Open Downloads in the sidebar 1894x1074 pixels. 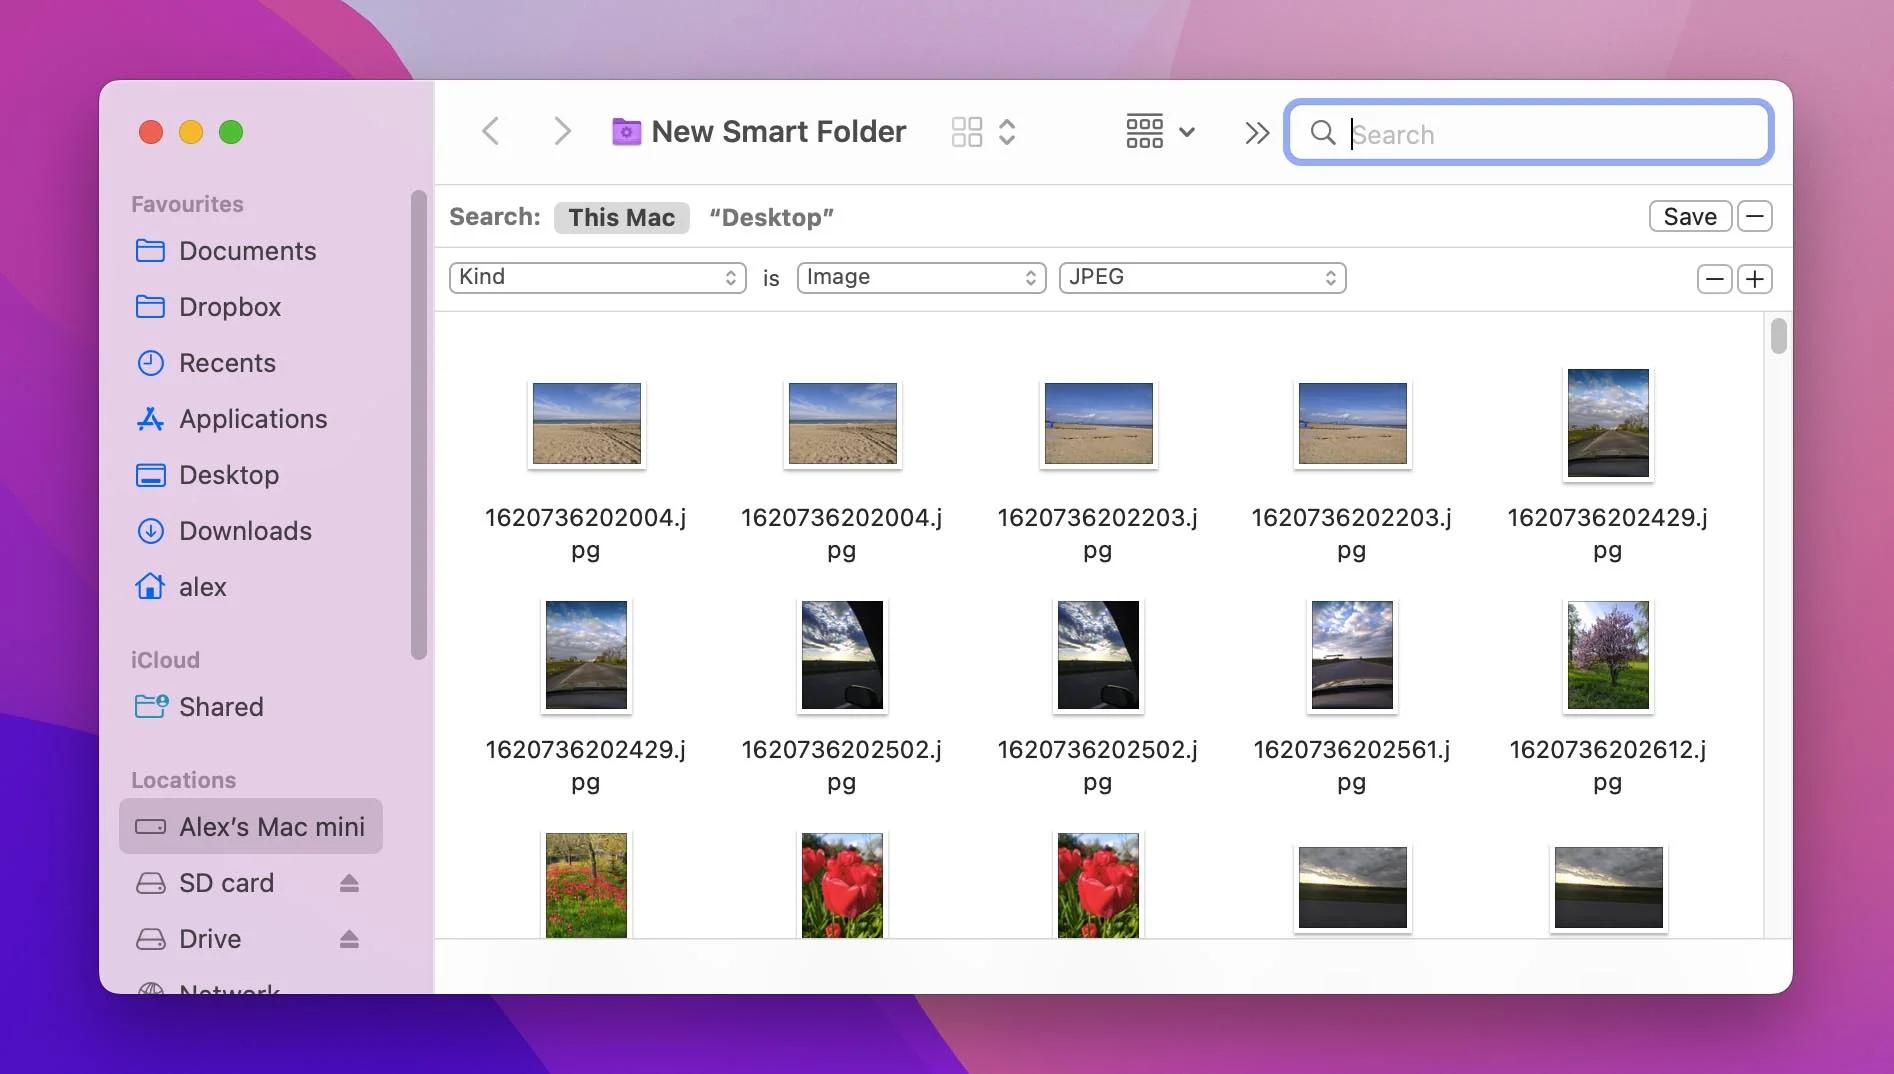pyautogui.click(x=245, y=531)
